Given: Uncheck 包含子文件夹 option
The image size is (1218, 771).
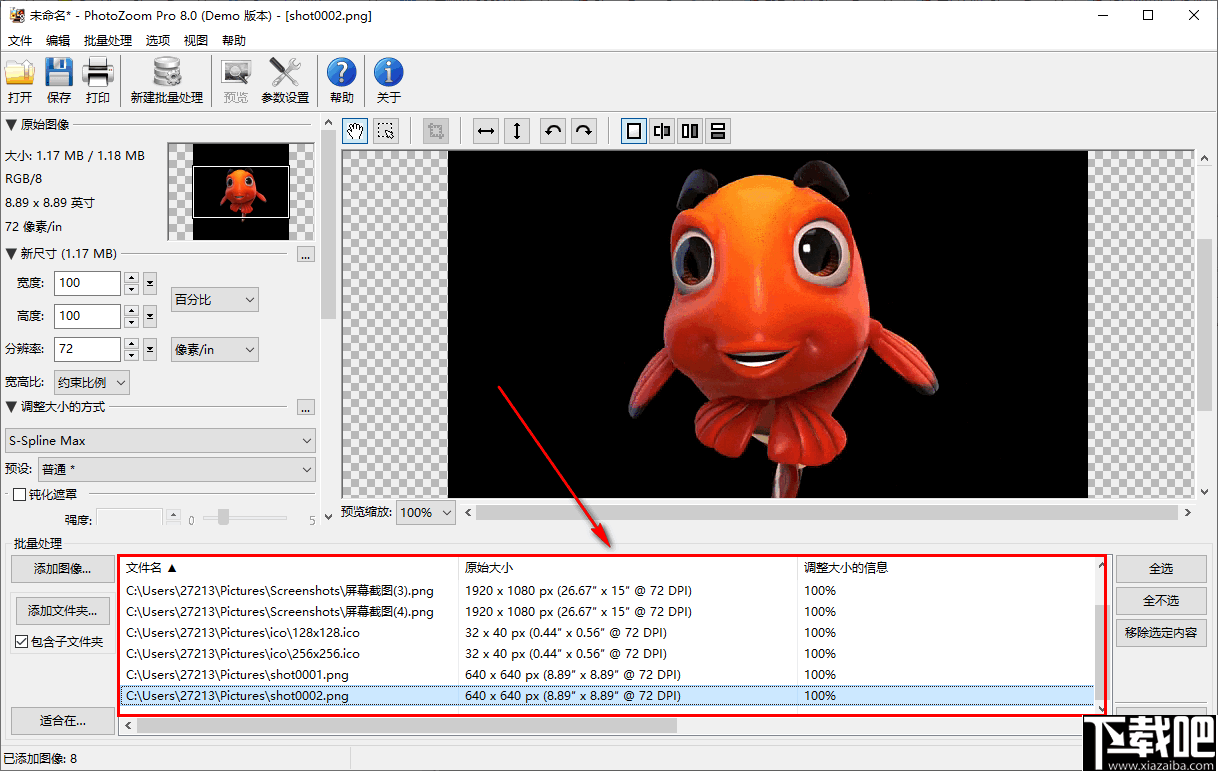Looking at the screenshot, I should coord(22,641).
